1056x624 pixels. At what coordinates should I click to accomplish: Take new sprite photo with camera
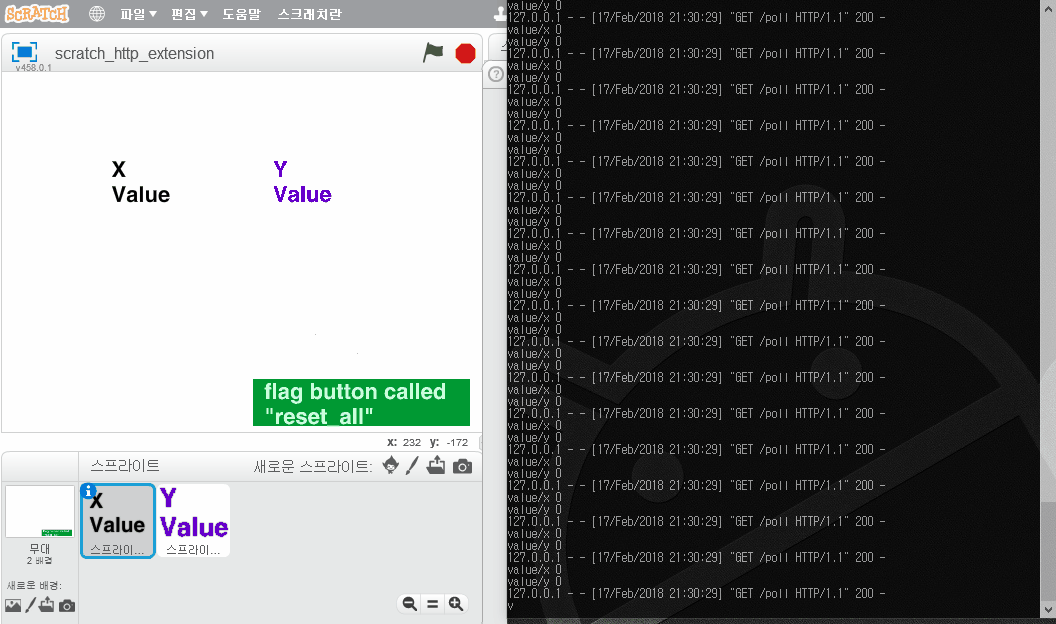click(462, 466)
